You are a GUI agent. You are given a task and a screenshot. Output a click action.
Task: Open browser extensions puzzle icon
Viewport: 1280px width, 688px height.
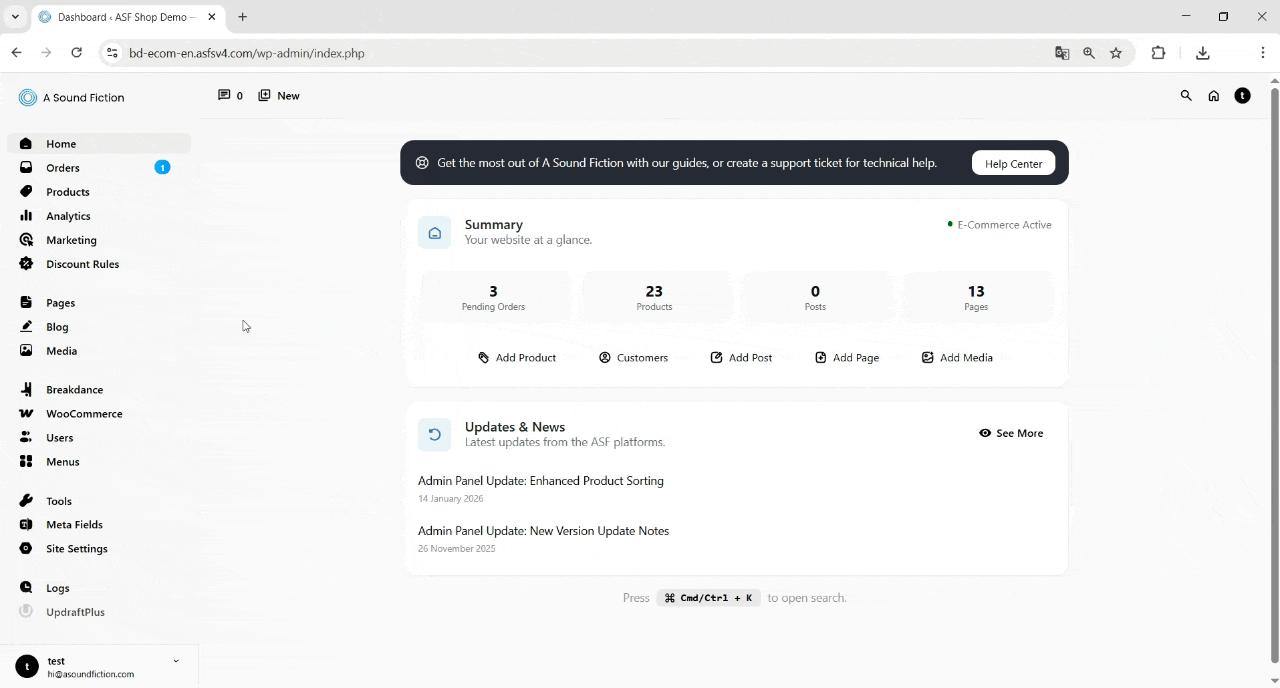(1159, 53)
